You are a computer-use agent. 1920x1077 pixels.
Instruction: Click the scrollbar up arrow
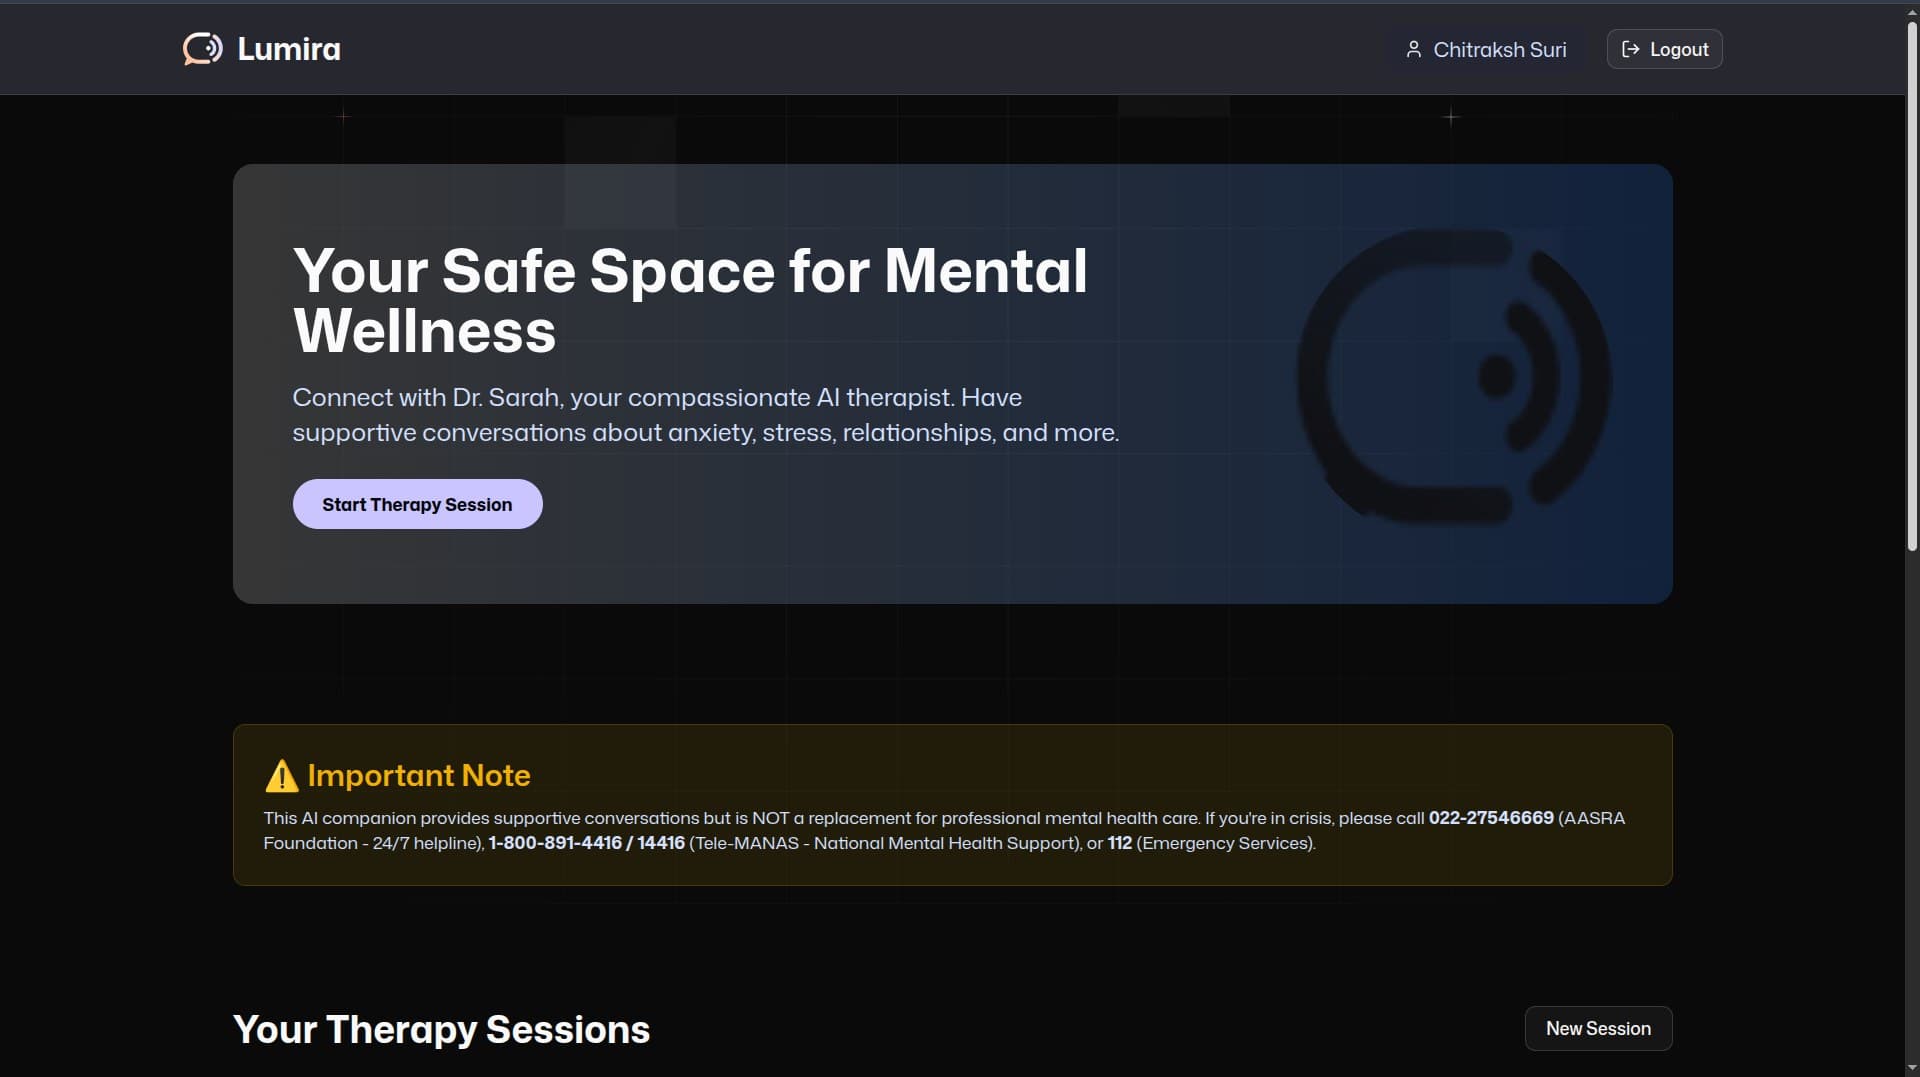coord(1912,11)
